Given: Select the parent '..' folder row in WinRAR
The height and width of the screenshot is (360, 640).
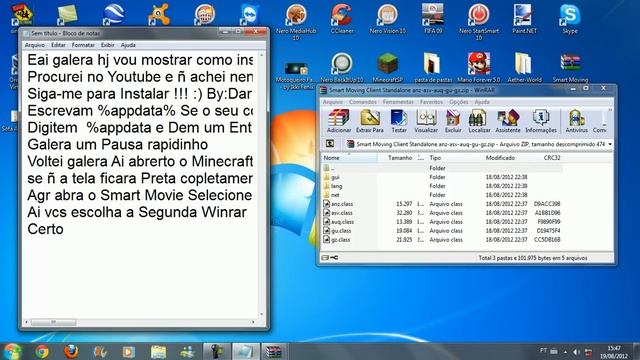Looking at the screenshot, I should (x=442, y=168).
